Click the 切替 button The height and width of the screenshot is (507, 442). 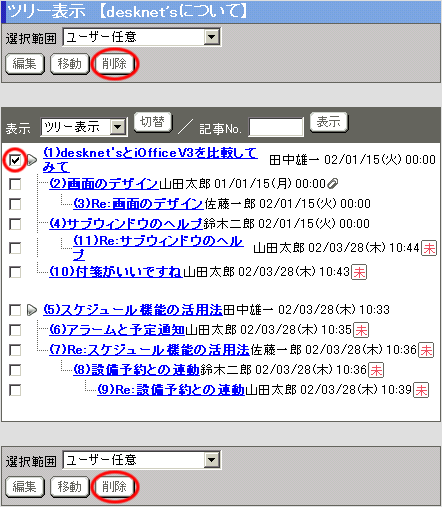coord(153,122)
